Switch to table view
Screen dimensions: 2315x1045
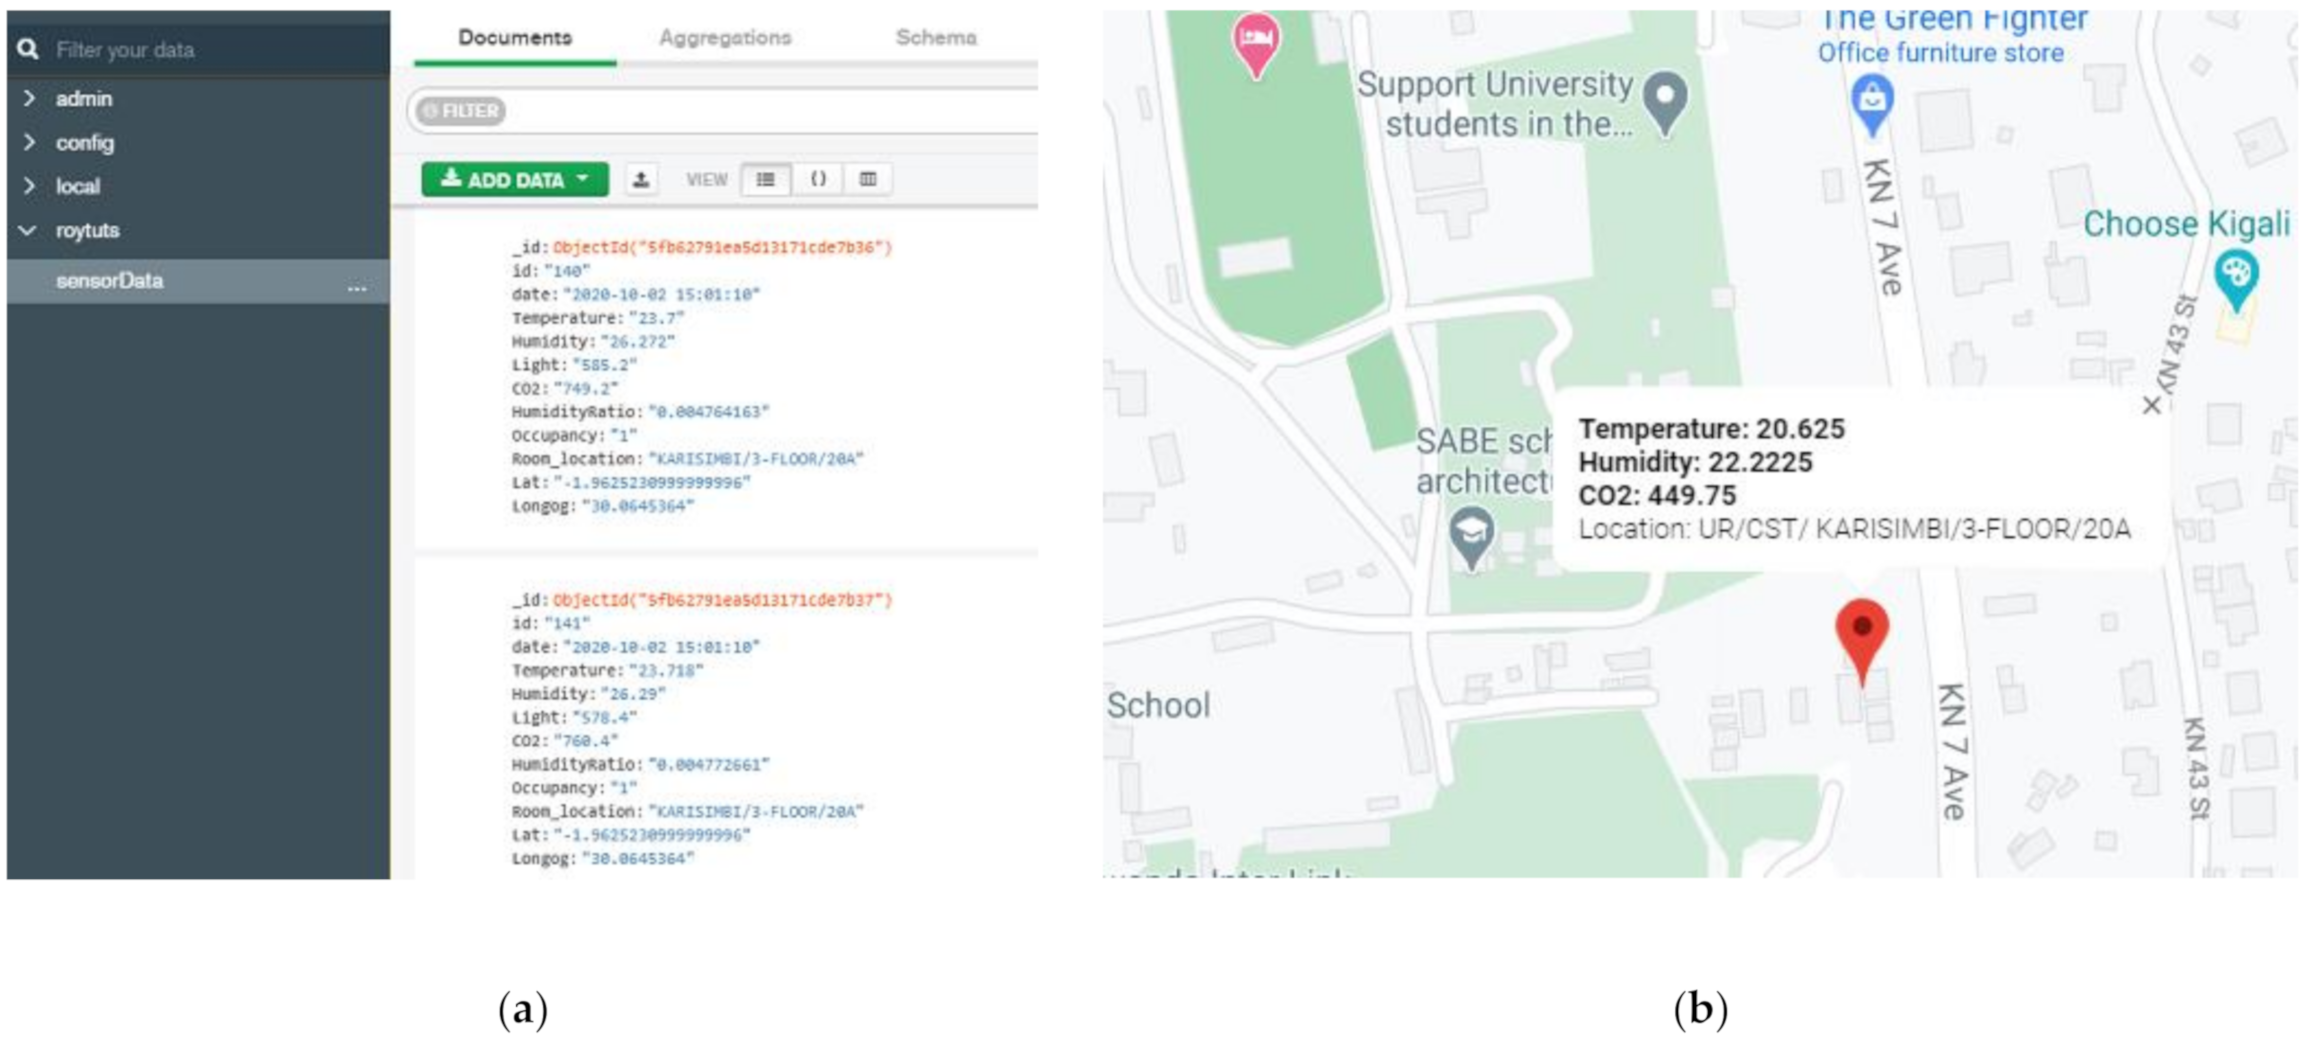tap(868, 179)
